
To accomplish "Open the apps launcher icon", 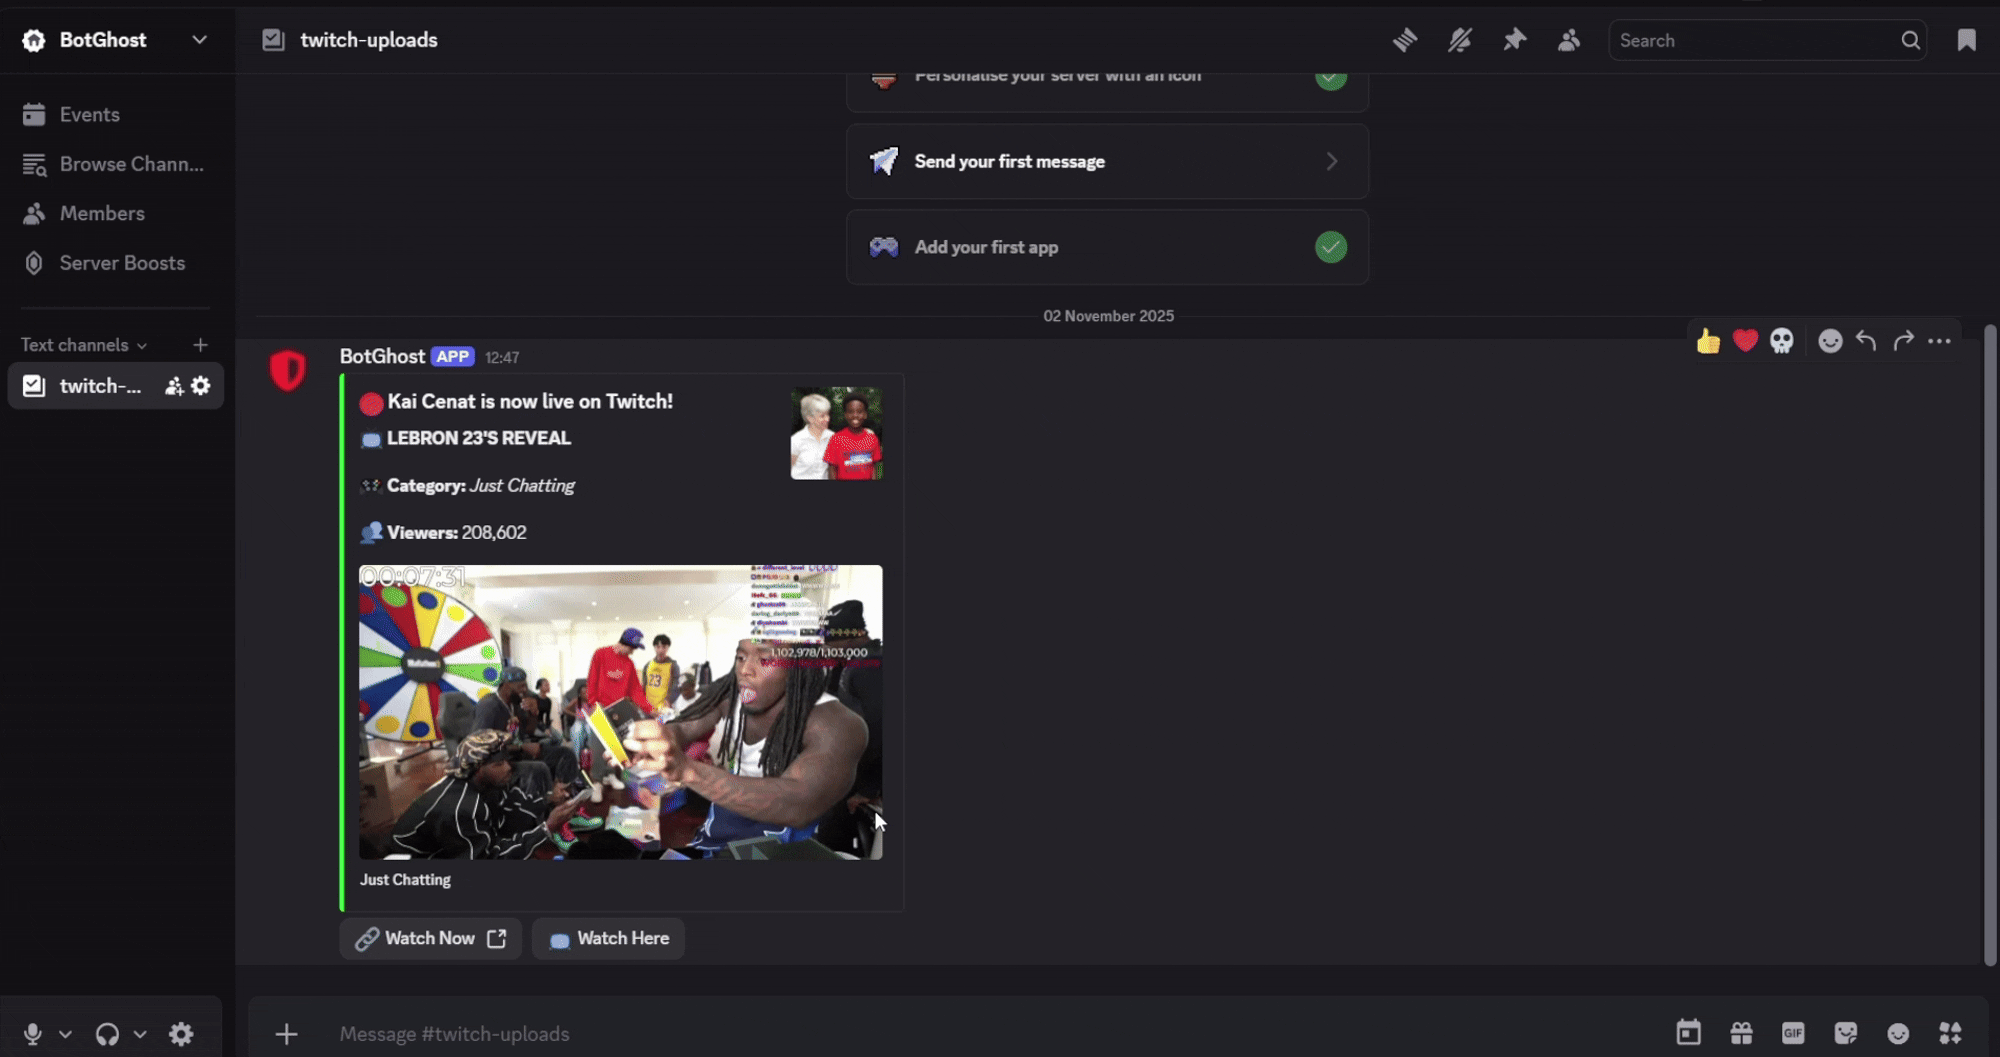I will click(x=1950, y=1033).
